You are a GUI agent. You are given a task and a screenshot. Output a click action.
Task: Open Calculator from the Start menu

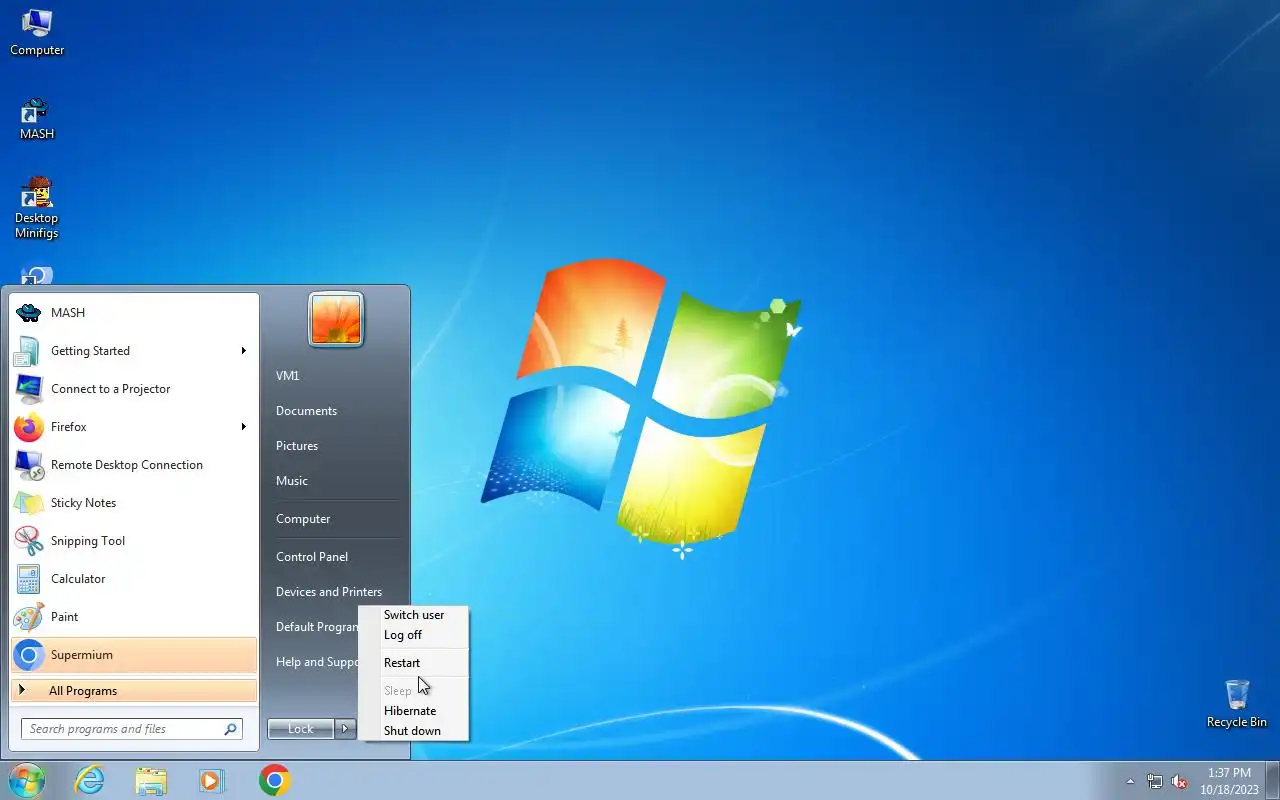pos(134,579)
